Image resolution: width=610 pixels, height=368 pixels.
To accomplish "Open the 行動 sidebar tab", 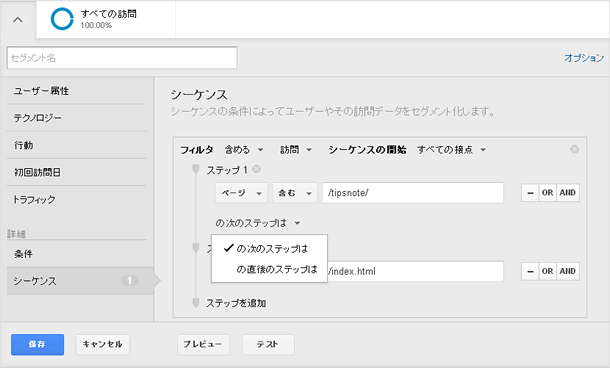I will 77,145.
